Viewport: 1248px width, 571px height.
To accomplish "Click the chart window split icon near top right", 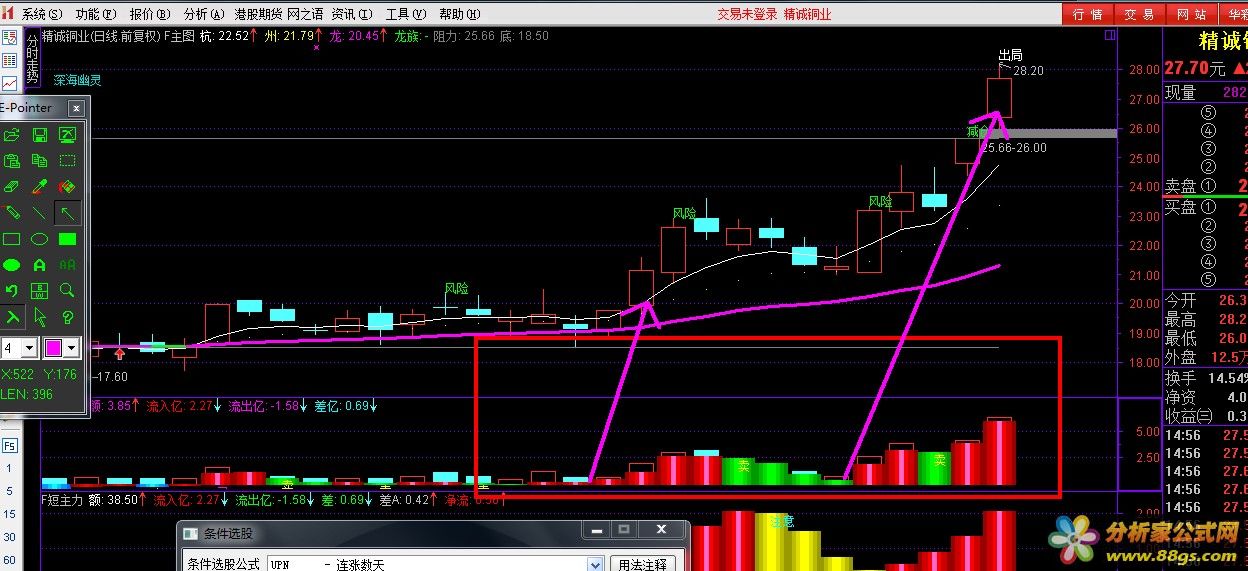I will (x=1110, y=35).
